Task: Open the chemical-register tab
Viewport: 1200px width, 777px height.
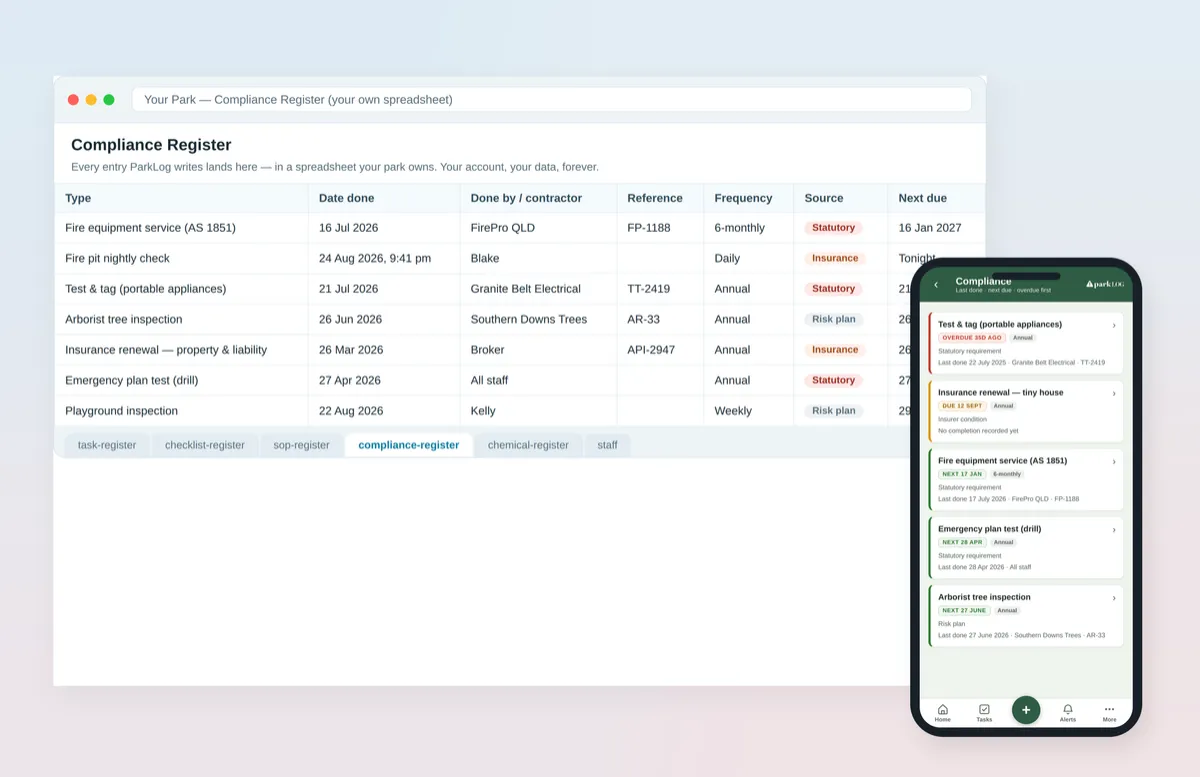Action: [x=528, y=445]
